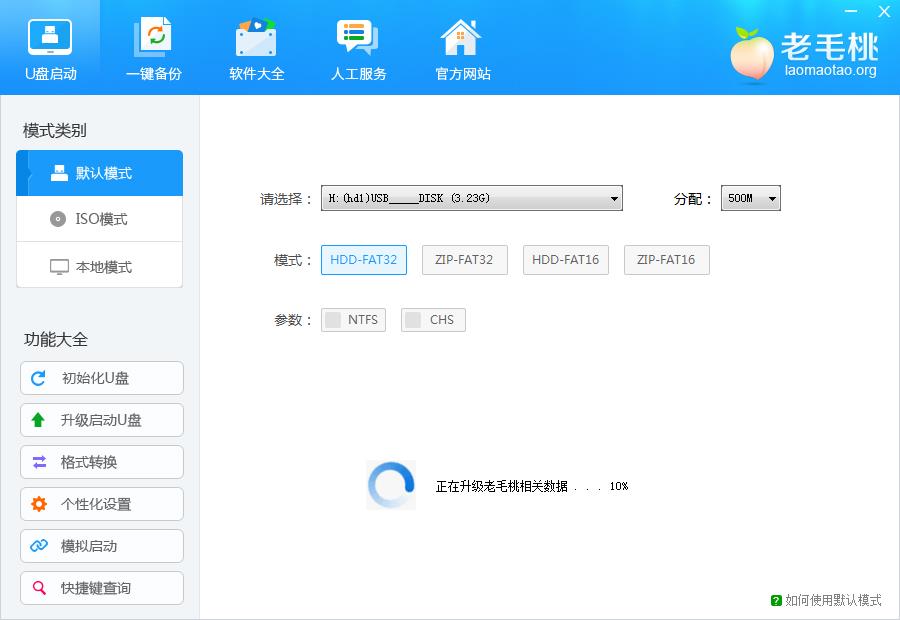Screen dimensions: 900x620
Task: Switch to 本地模式 tab
Action: [x=99, y=265]
